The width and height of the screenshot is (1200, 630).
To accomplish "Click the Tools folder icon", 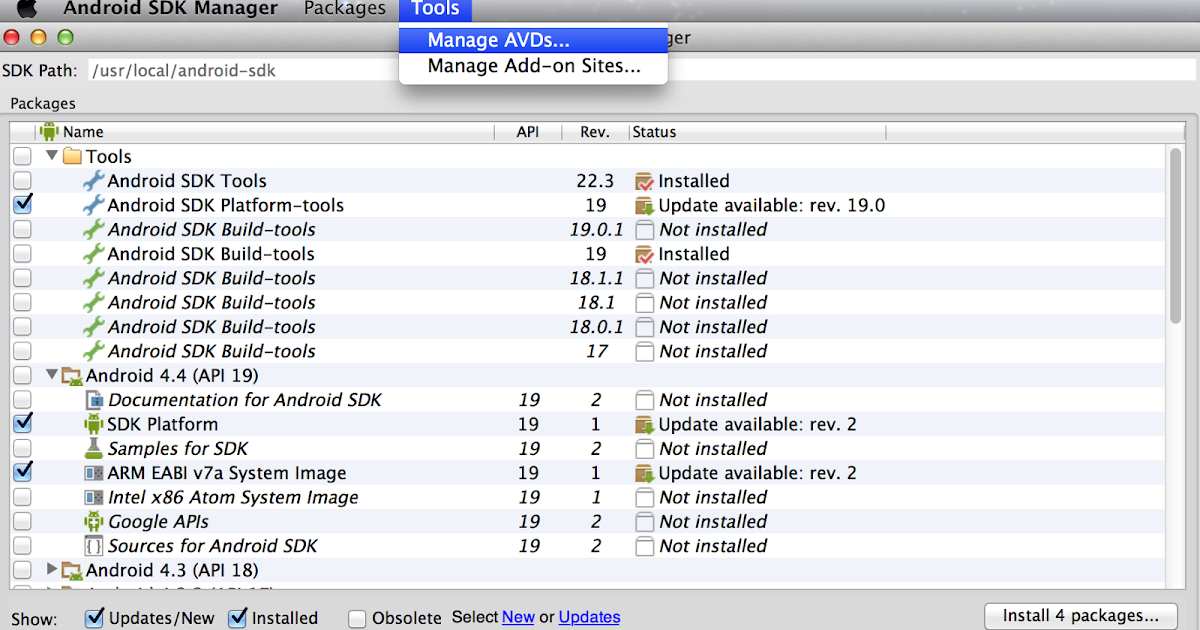I will tap(72, 157).
